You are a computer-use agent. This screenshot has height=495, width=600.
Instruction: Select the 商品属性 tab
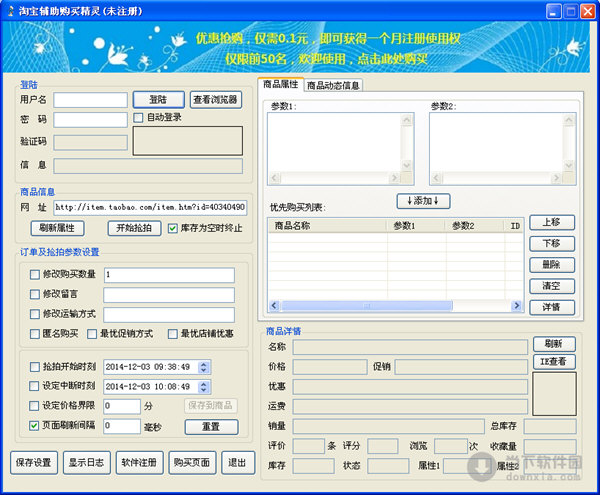[281, 85]
